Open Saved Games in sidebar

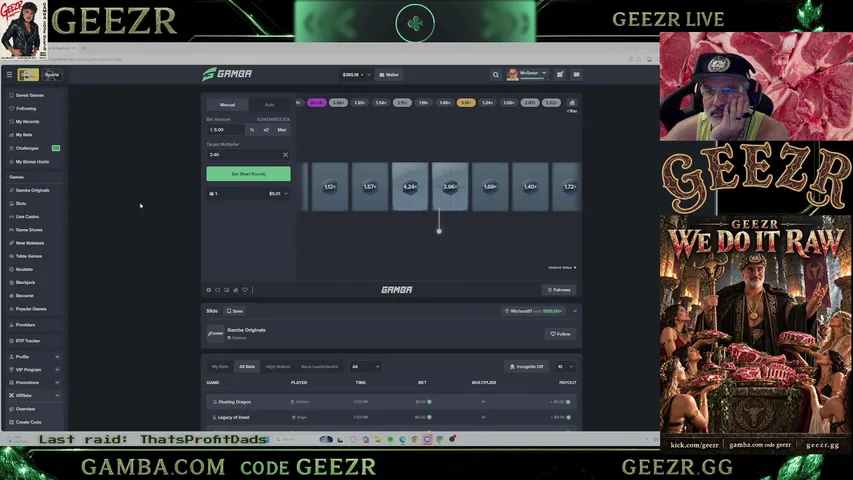click(29, 95)
